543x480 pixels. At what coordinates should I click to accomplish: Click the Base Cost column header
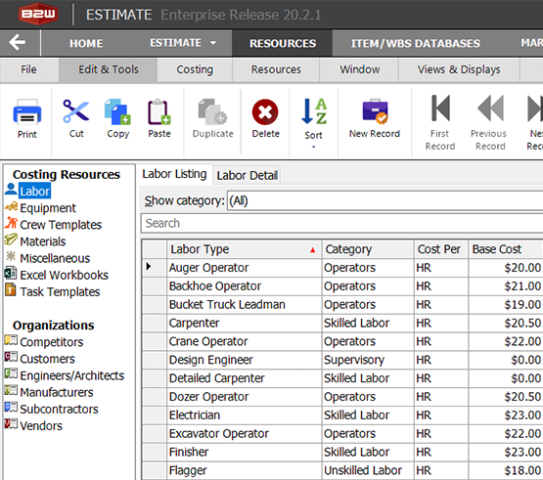[x=505, y=249]
